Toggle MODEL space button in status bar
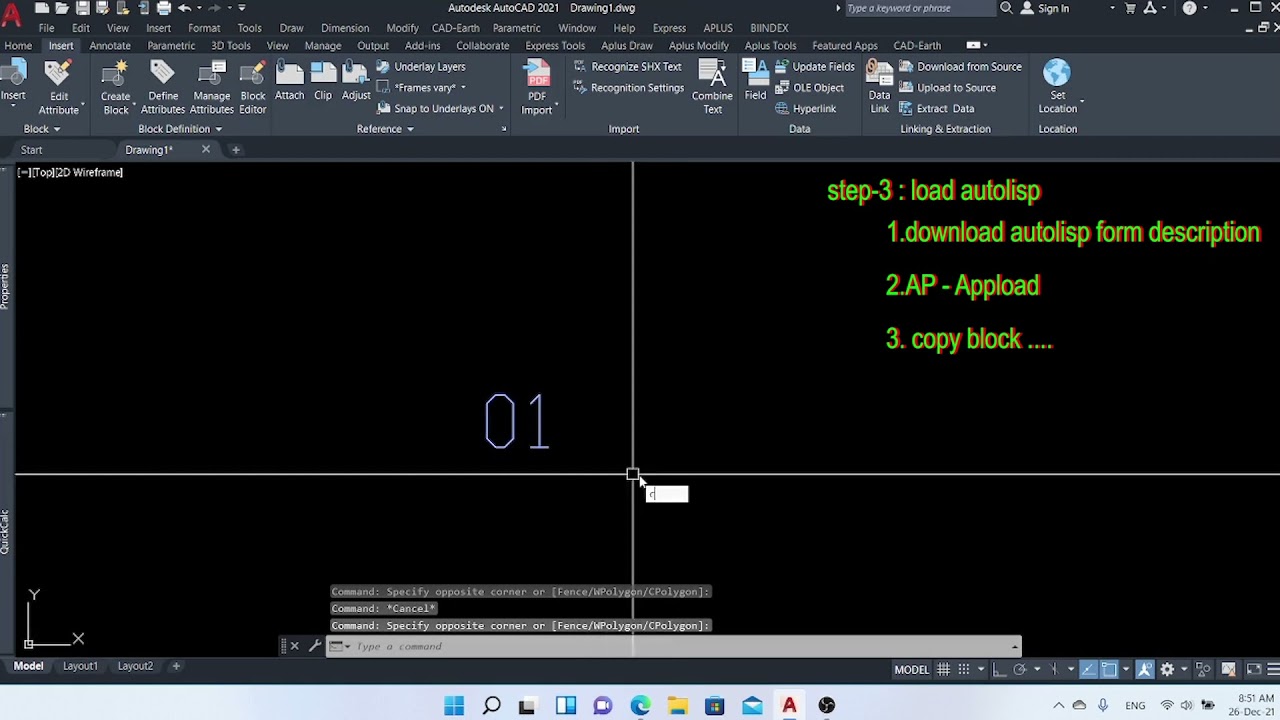Screen dimensions: 1280x720 pos(911,669)
